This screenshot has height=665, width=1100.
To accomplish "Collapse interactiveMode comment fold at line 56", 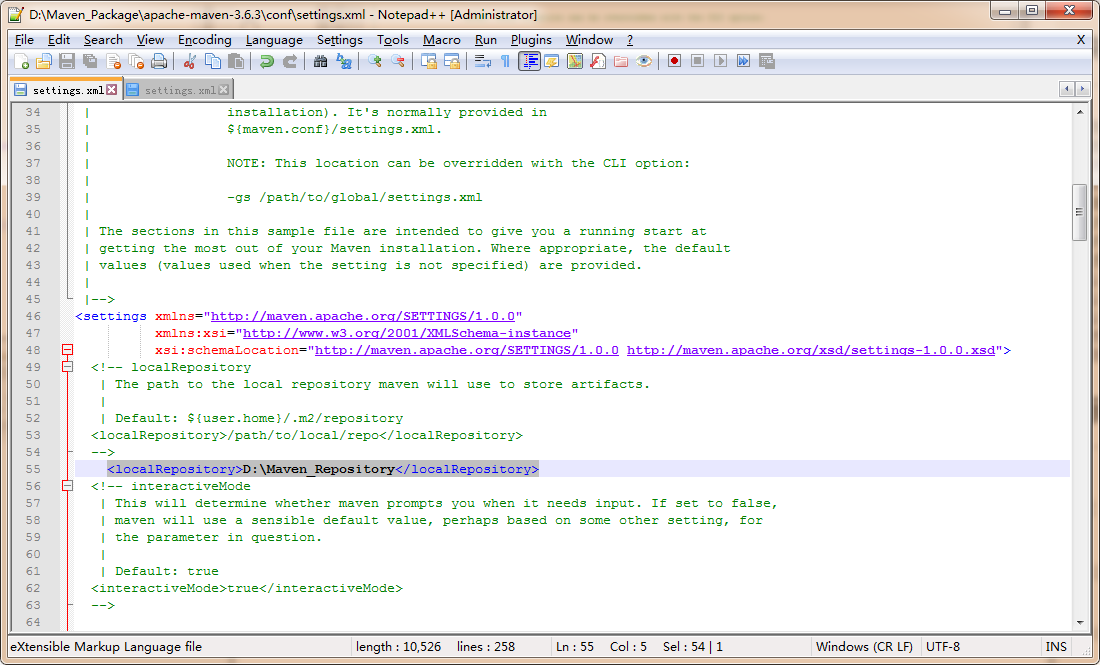I will [x=67, y=486].
